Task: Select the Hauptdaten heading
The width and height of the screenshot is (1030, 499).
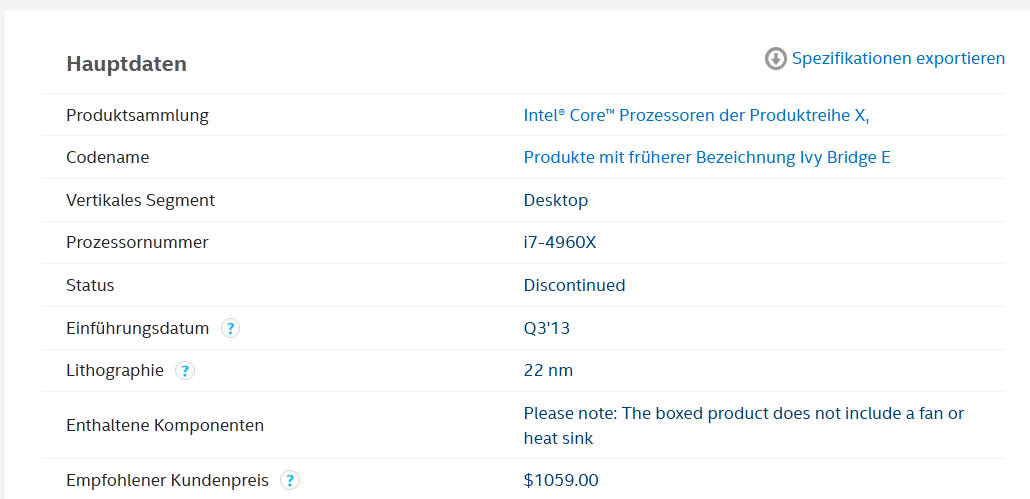Action: 127,64
